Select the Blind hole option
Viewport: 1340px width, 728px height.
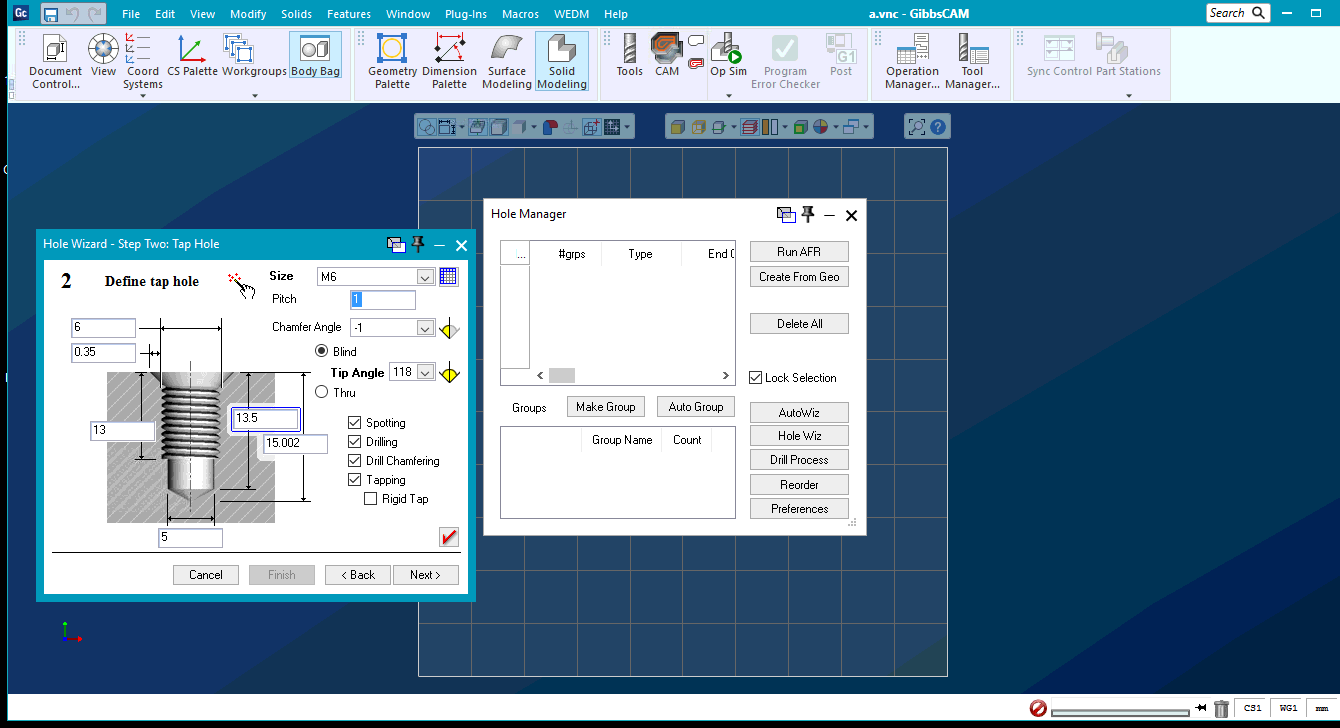tap(322, 351)
